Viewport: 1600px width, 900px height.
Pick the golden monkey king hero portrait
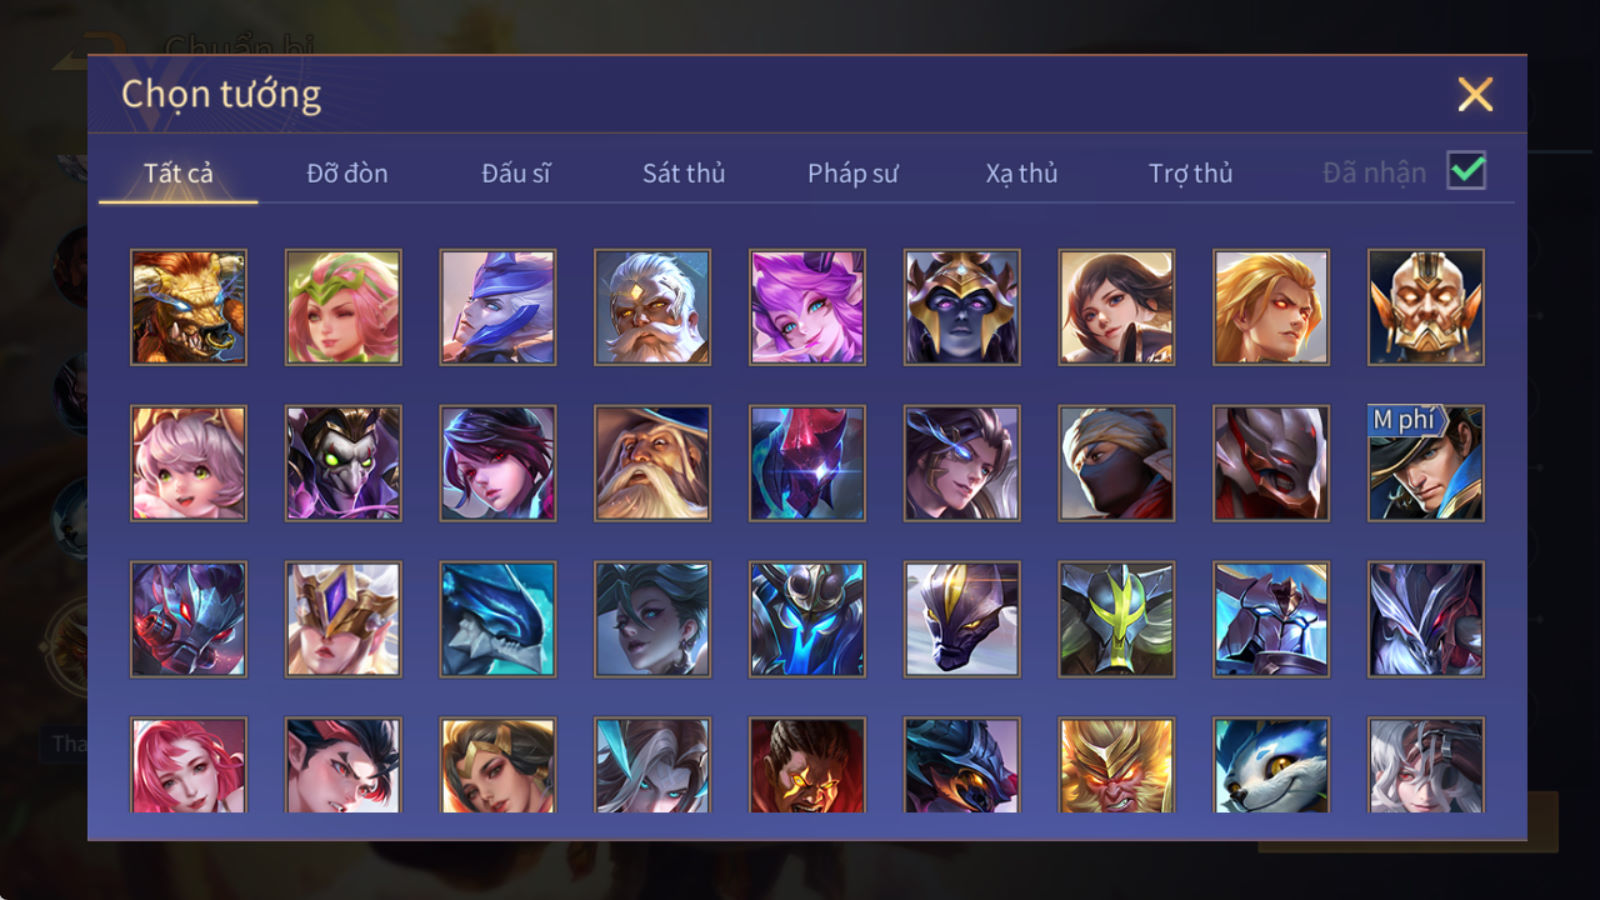[x=1116, y=765]
